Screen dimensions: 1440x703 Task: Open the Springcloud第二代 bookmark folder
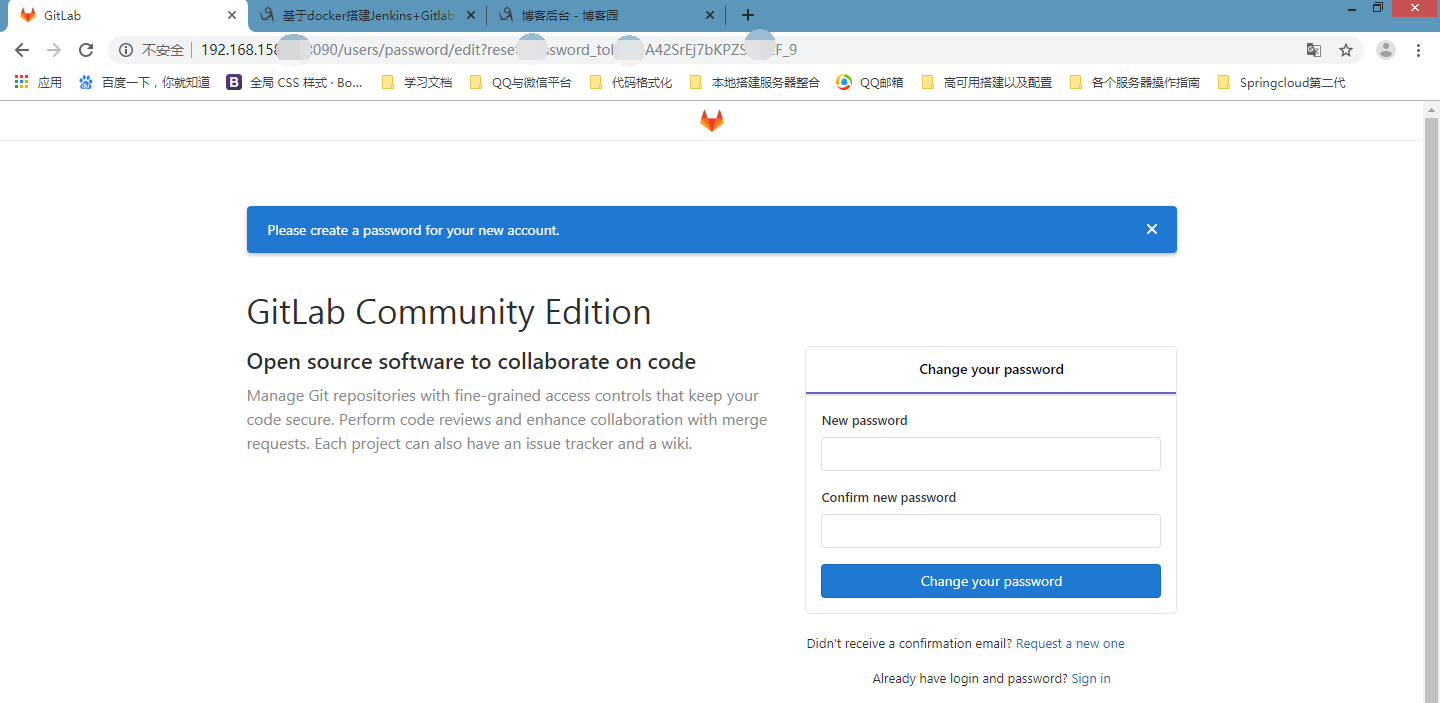tap(1282, 82)
